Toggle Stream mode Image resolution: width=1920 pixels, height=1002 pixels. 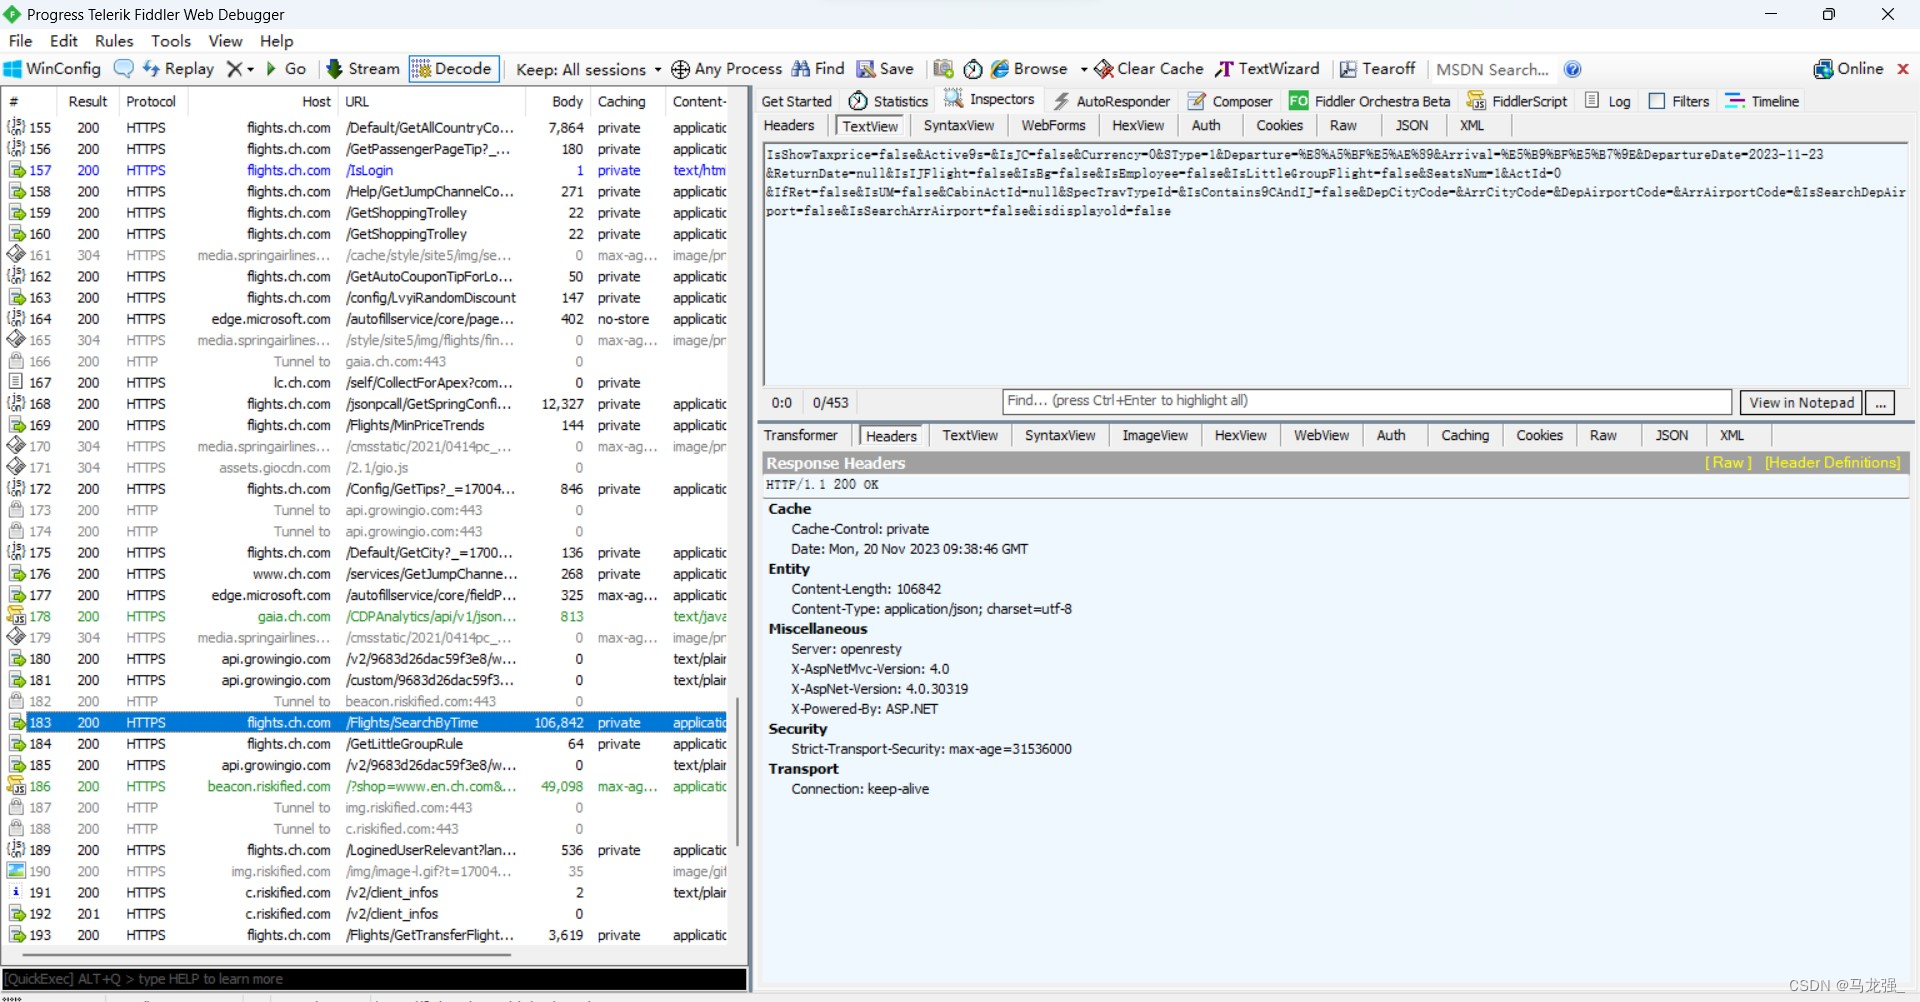point(363,69)
